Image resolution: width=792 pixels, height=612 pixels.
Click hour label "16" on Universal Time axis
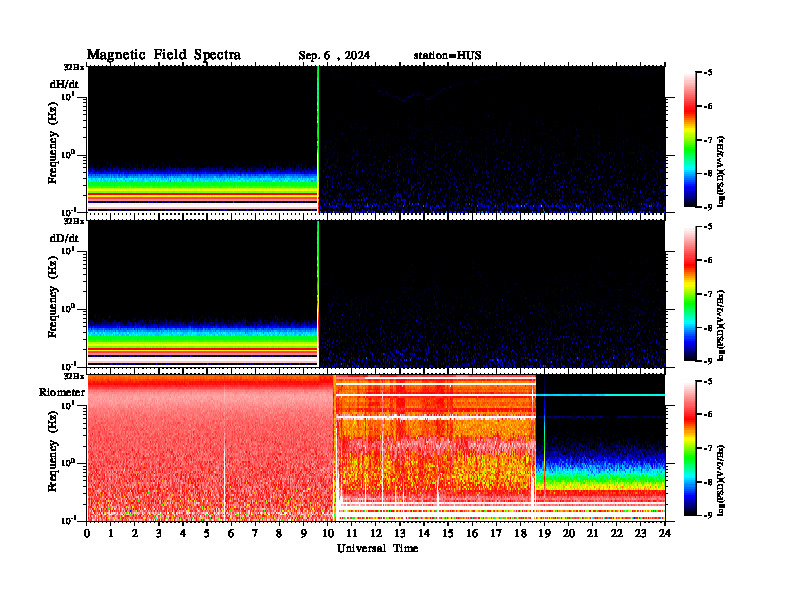pos(472,534)
